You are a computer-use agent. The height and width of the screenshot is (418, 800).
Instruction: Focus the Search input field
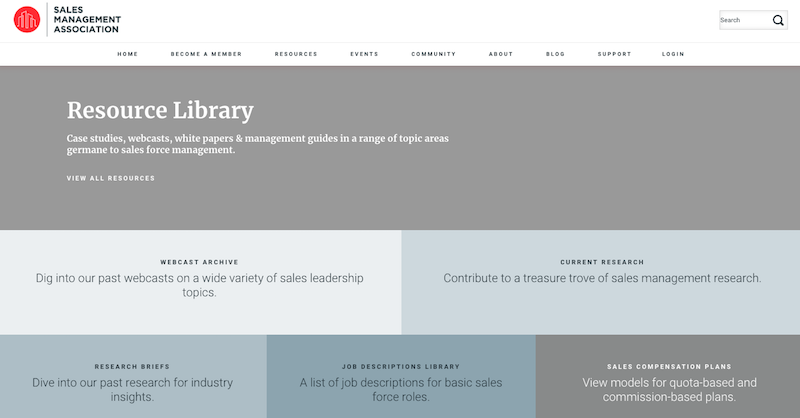(x=745, y=20)
